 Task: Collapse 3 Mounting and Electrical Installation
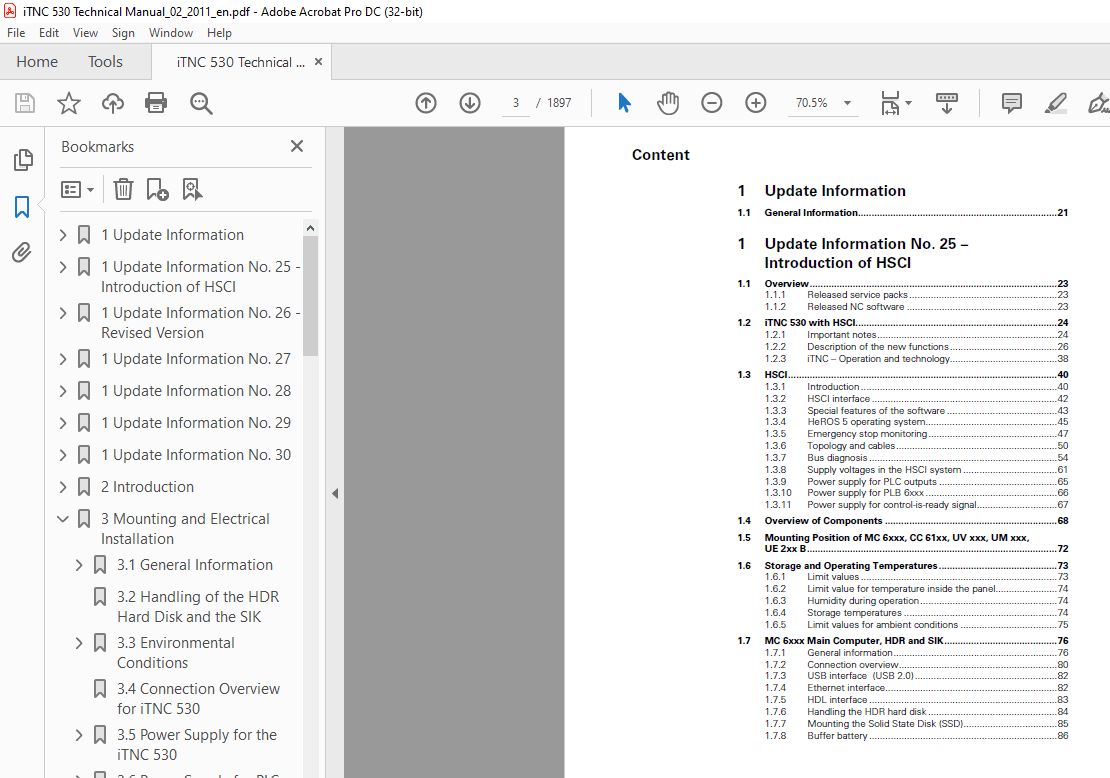[x=63, y=519]
